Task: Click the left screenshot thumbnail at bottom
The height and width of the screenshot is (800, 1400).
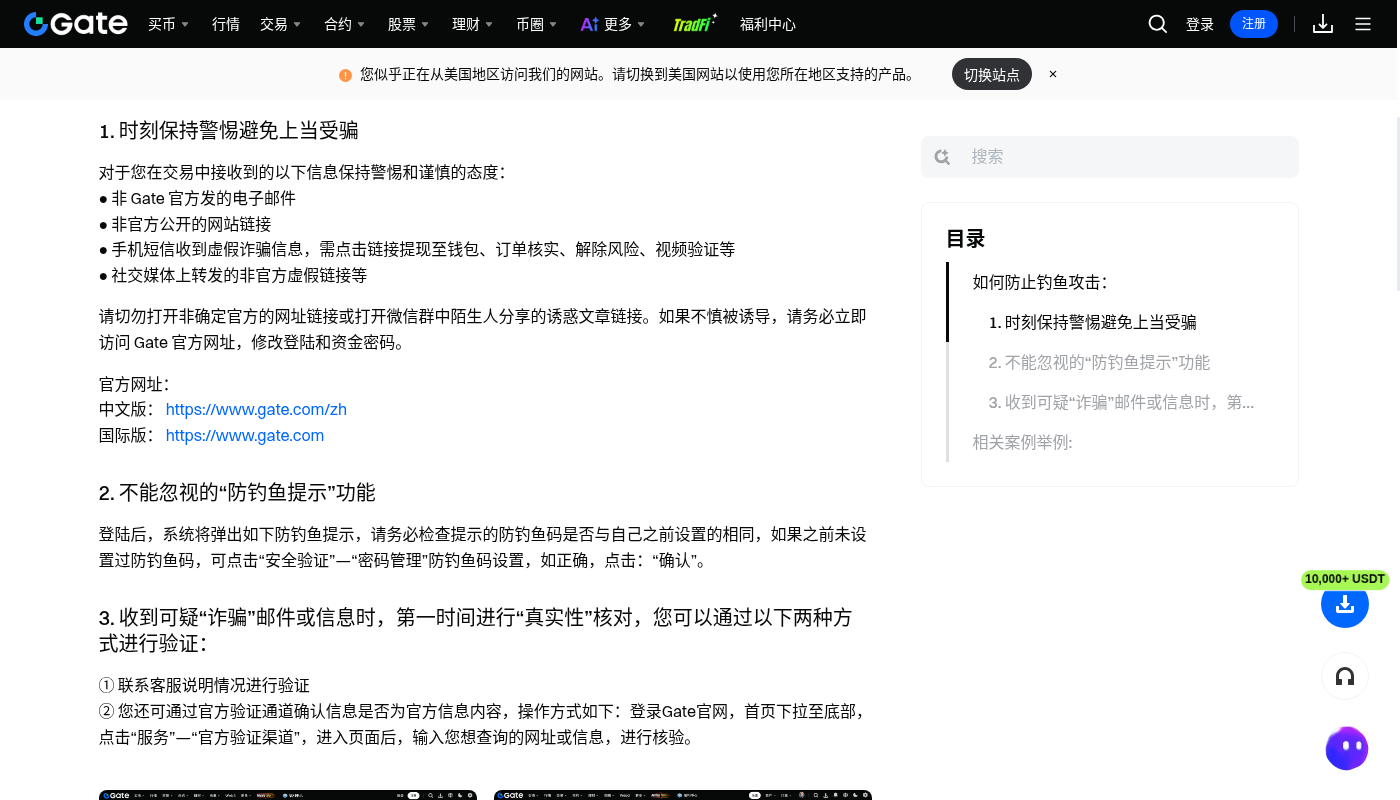Action: 288,795
